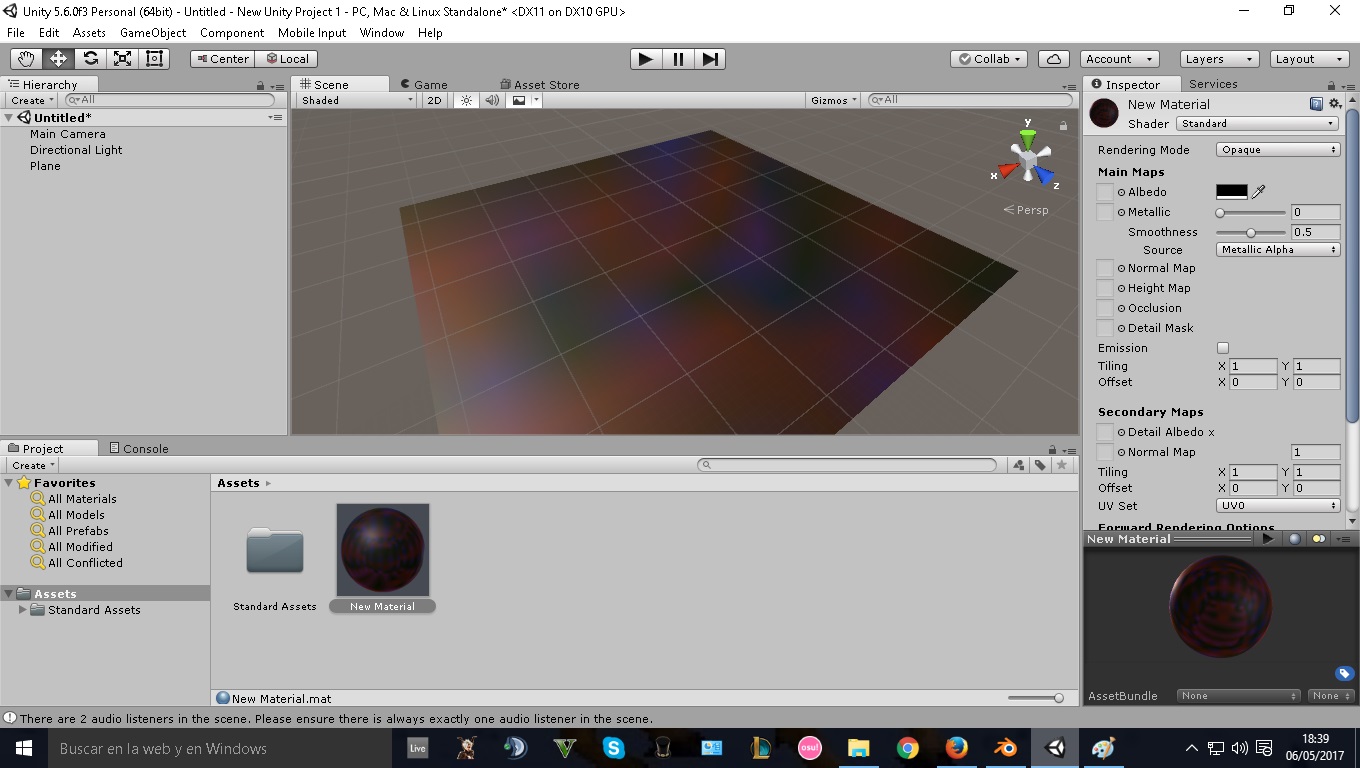Screen dimensions: 1360x768
Task: Open the Mobile Input menu
Action: [312, 33]
